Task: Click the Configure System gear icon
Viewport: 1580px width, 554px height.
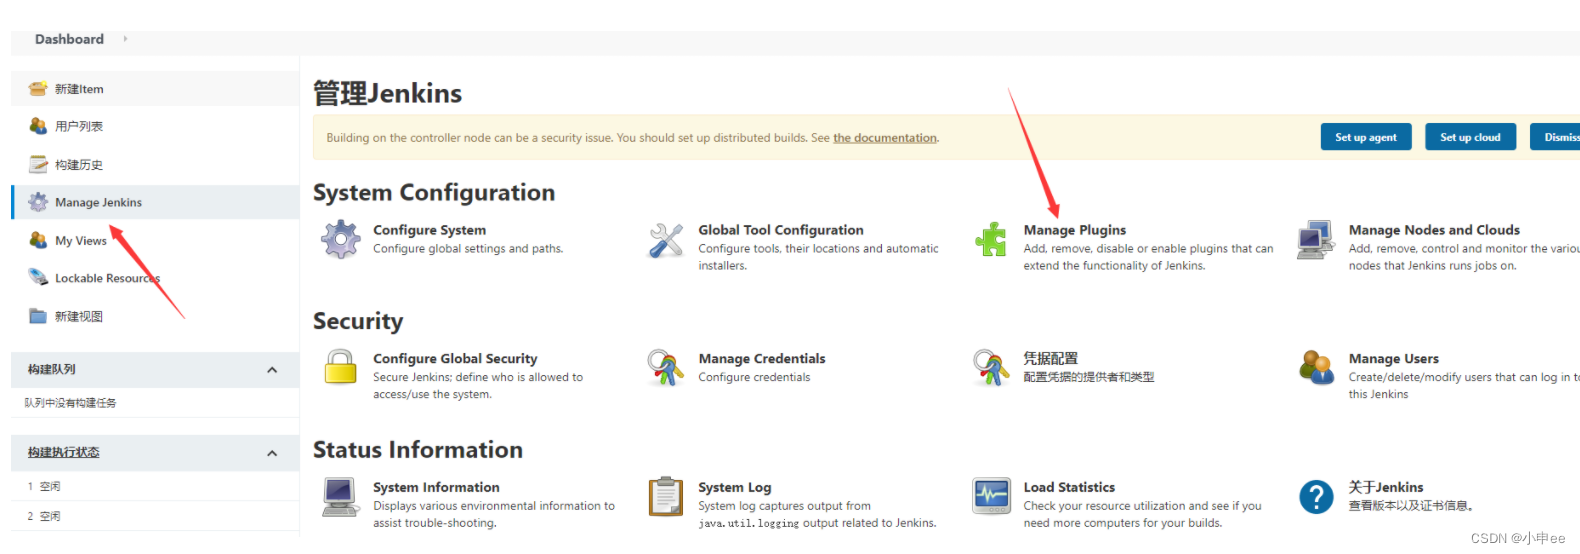Action: click(x=341, y=240)
